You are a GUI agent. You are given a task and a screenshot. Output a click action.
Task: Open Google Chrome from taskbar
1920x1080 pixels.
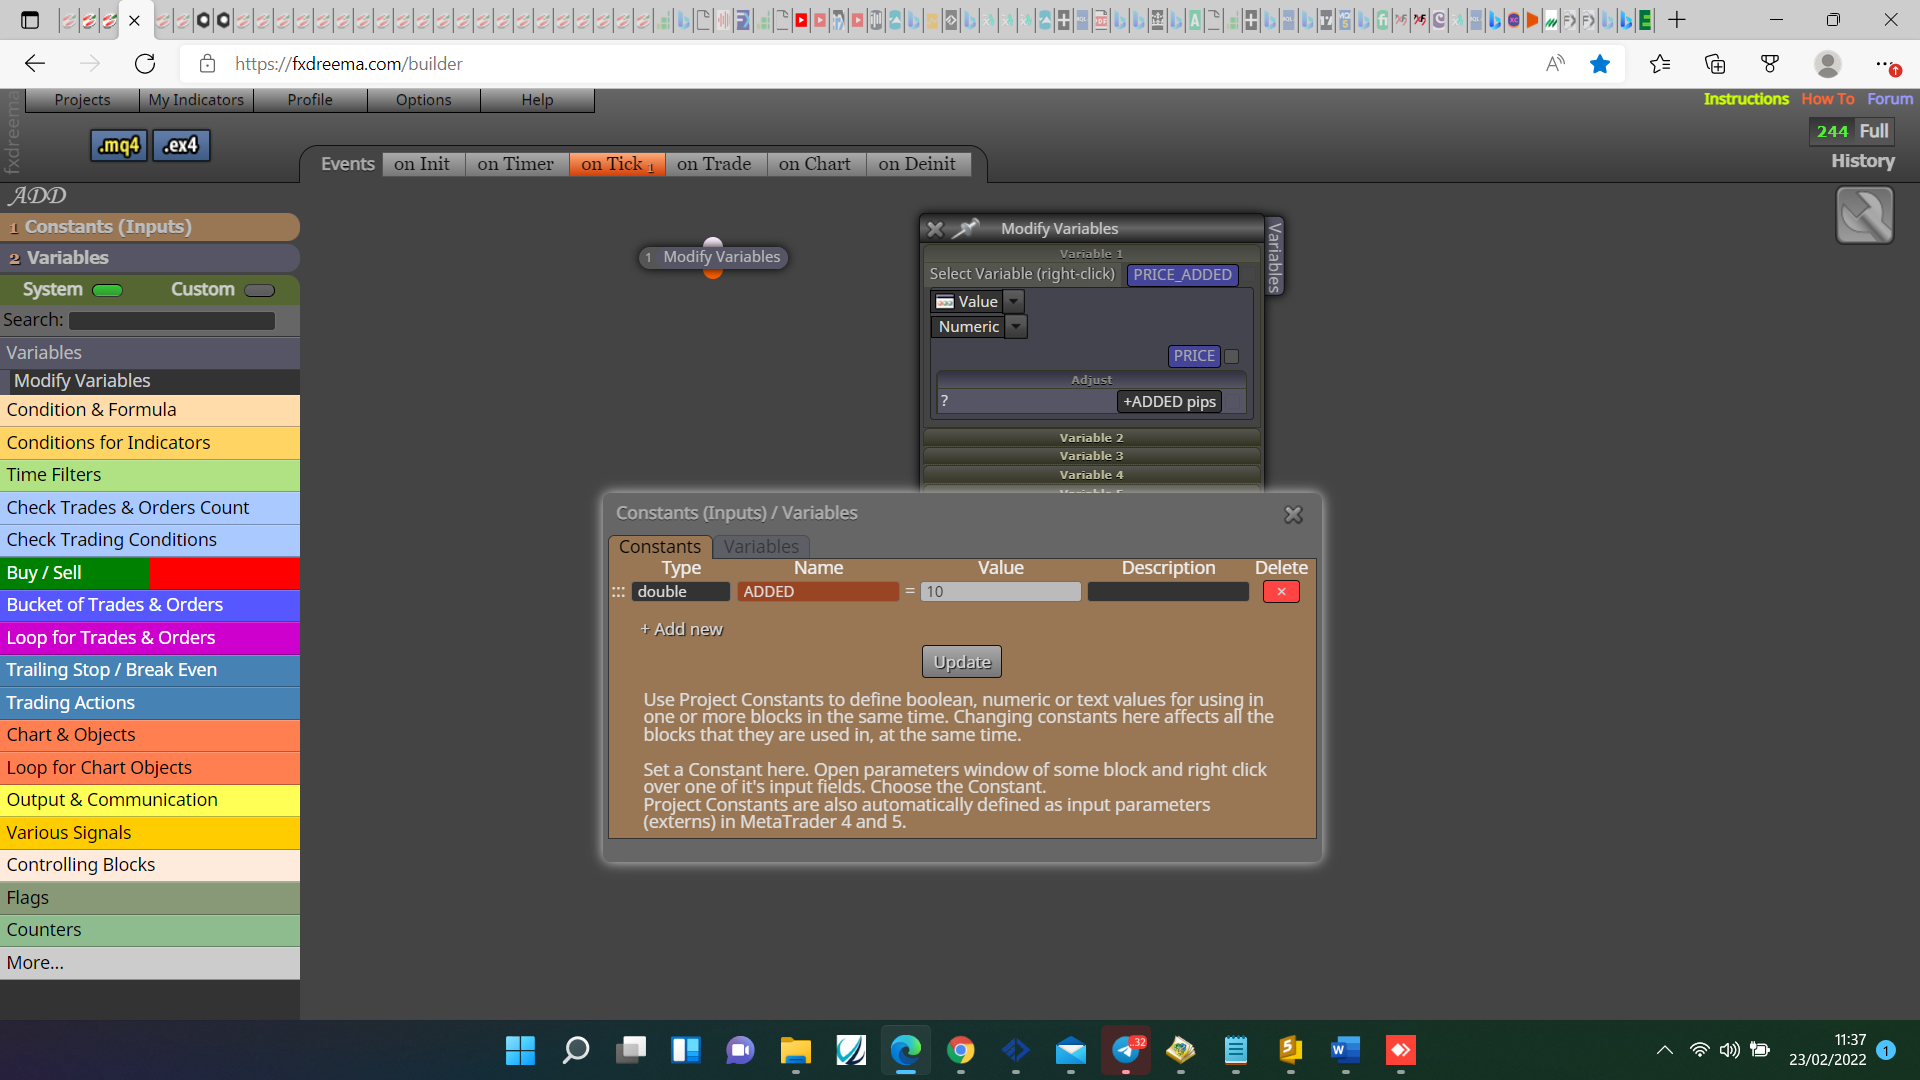coord(961,1050)
